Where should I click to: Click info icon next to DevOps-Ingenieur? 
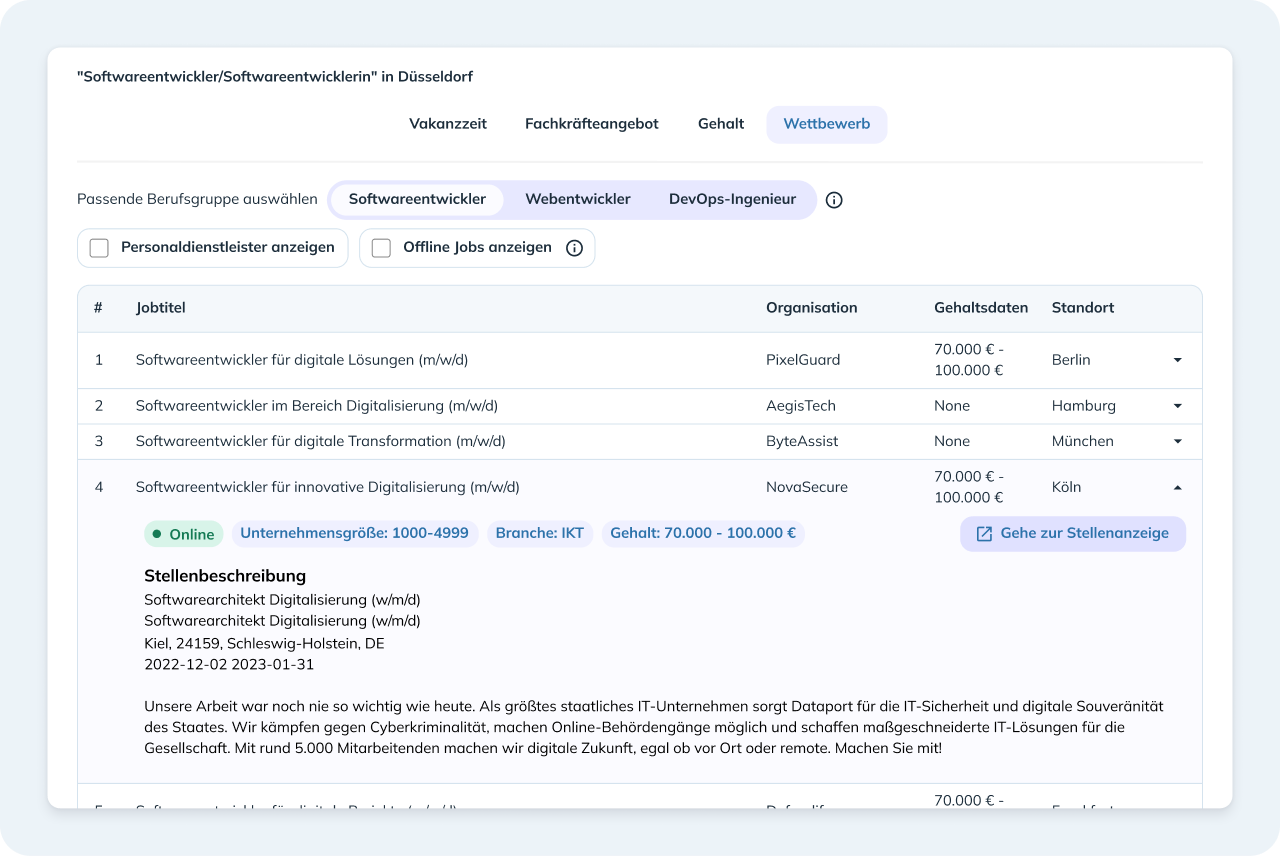click(x=834, y=200)
